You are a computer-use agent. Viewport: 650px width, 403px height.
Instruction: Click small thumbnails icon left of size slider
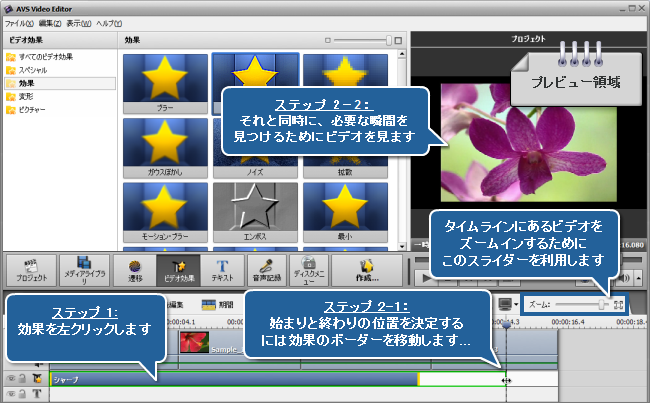[327, 40]
